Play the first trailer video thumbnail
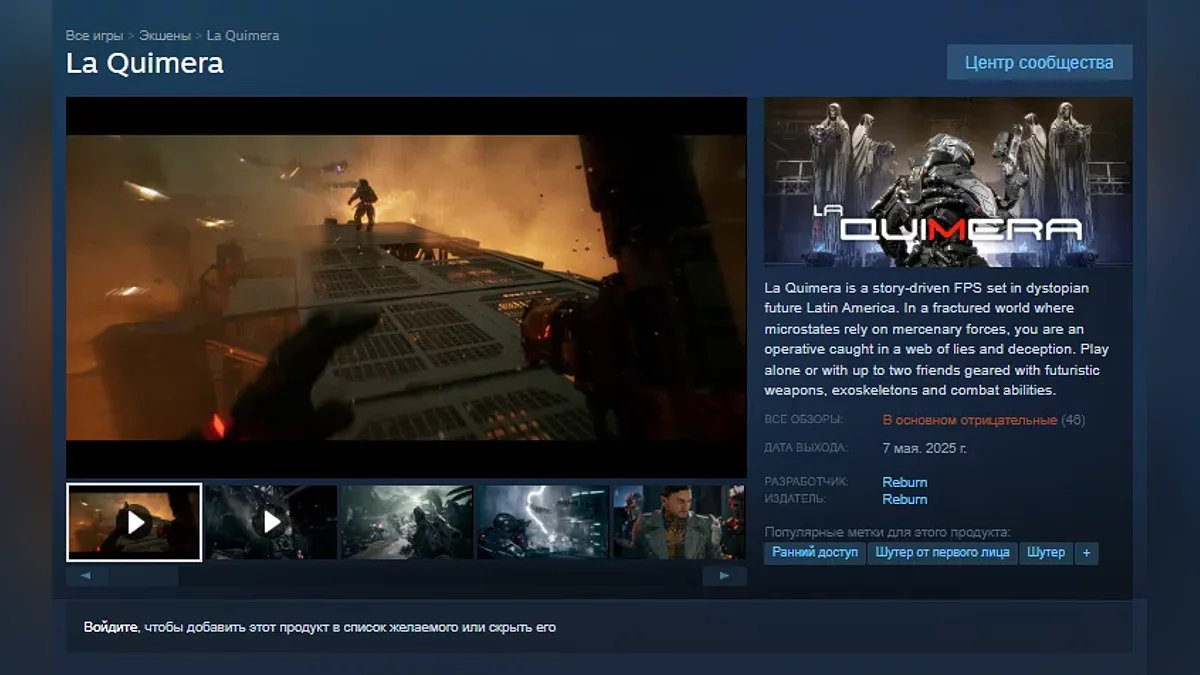This screenshot has height=675, width=1200. (x=134, y=522)
